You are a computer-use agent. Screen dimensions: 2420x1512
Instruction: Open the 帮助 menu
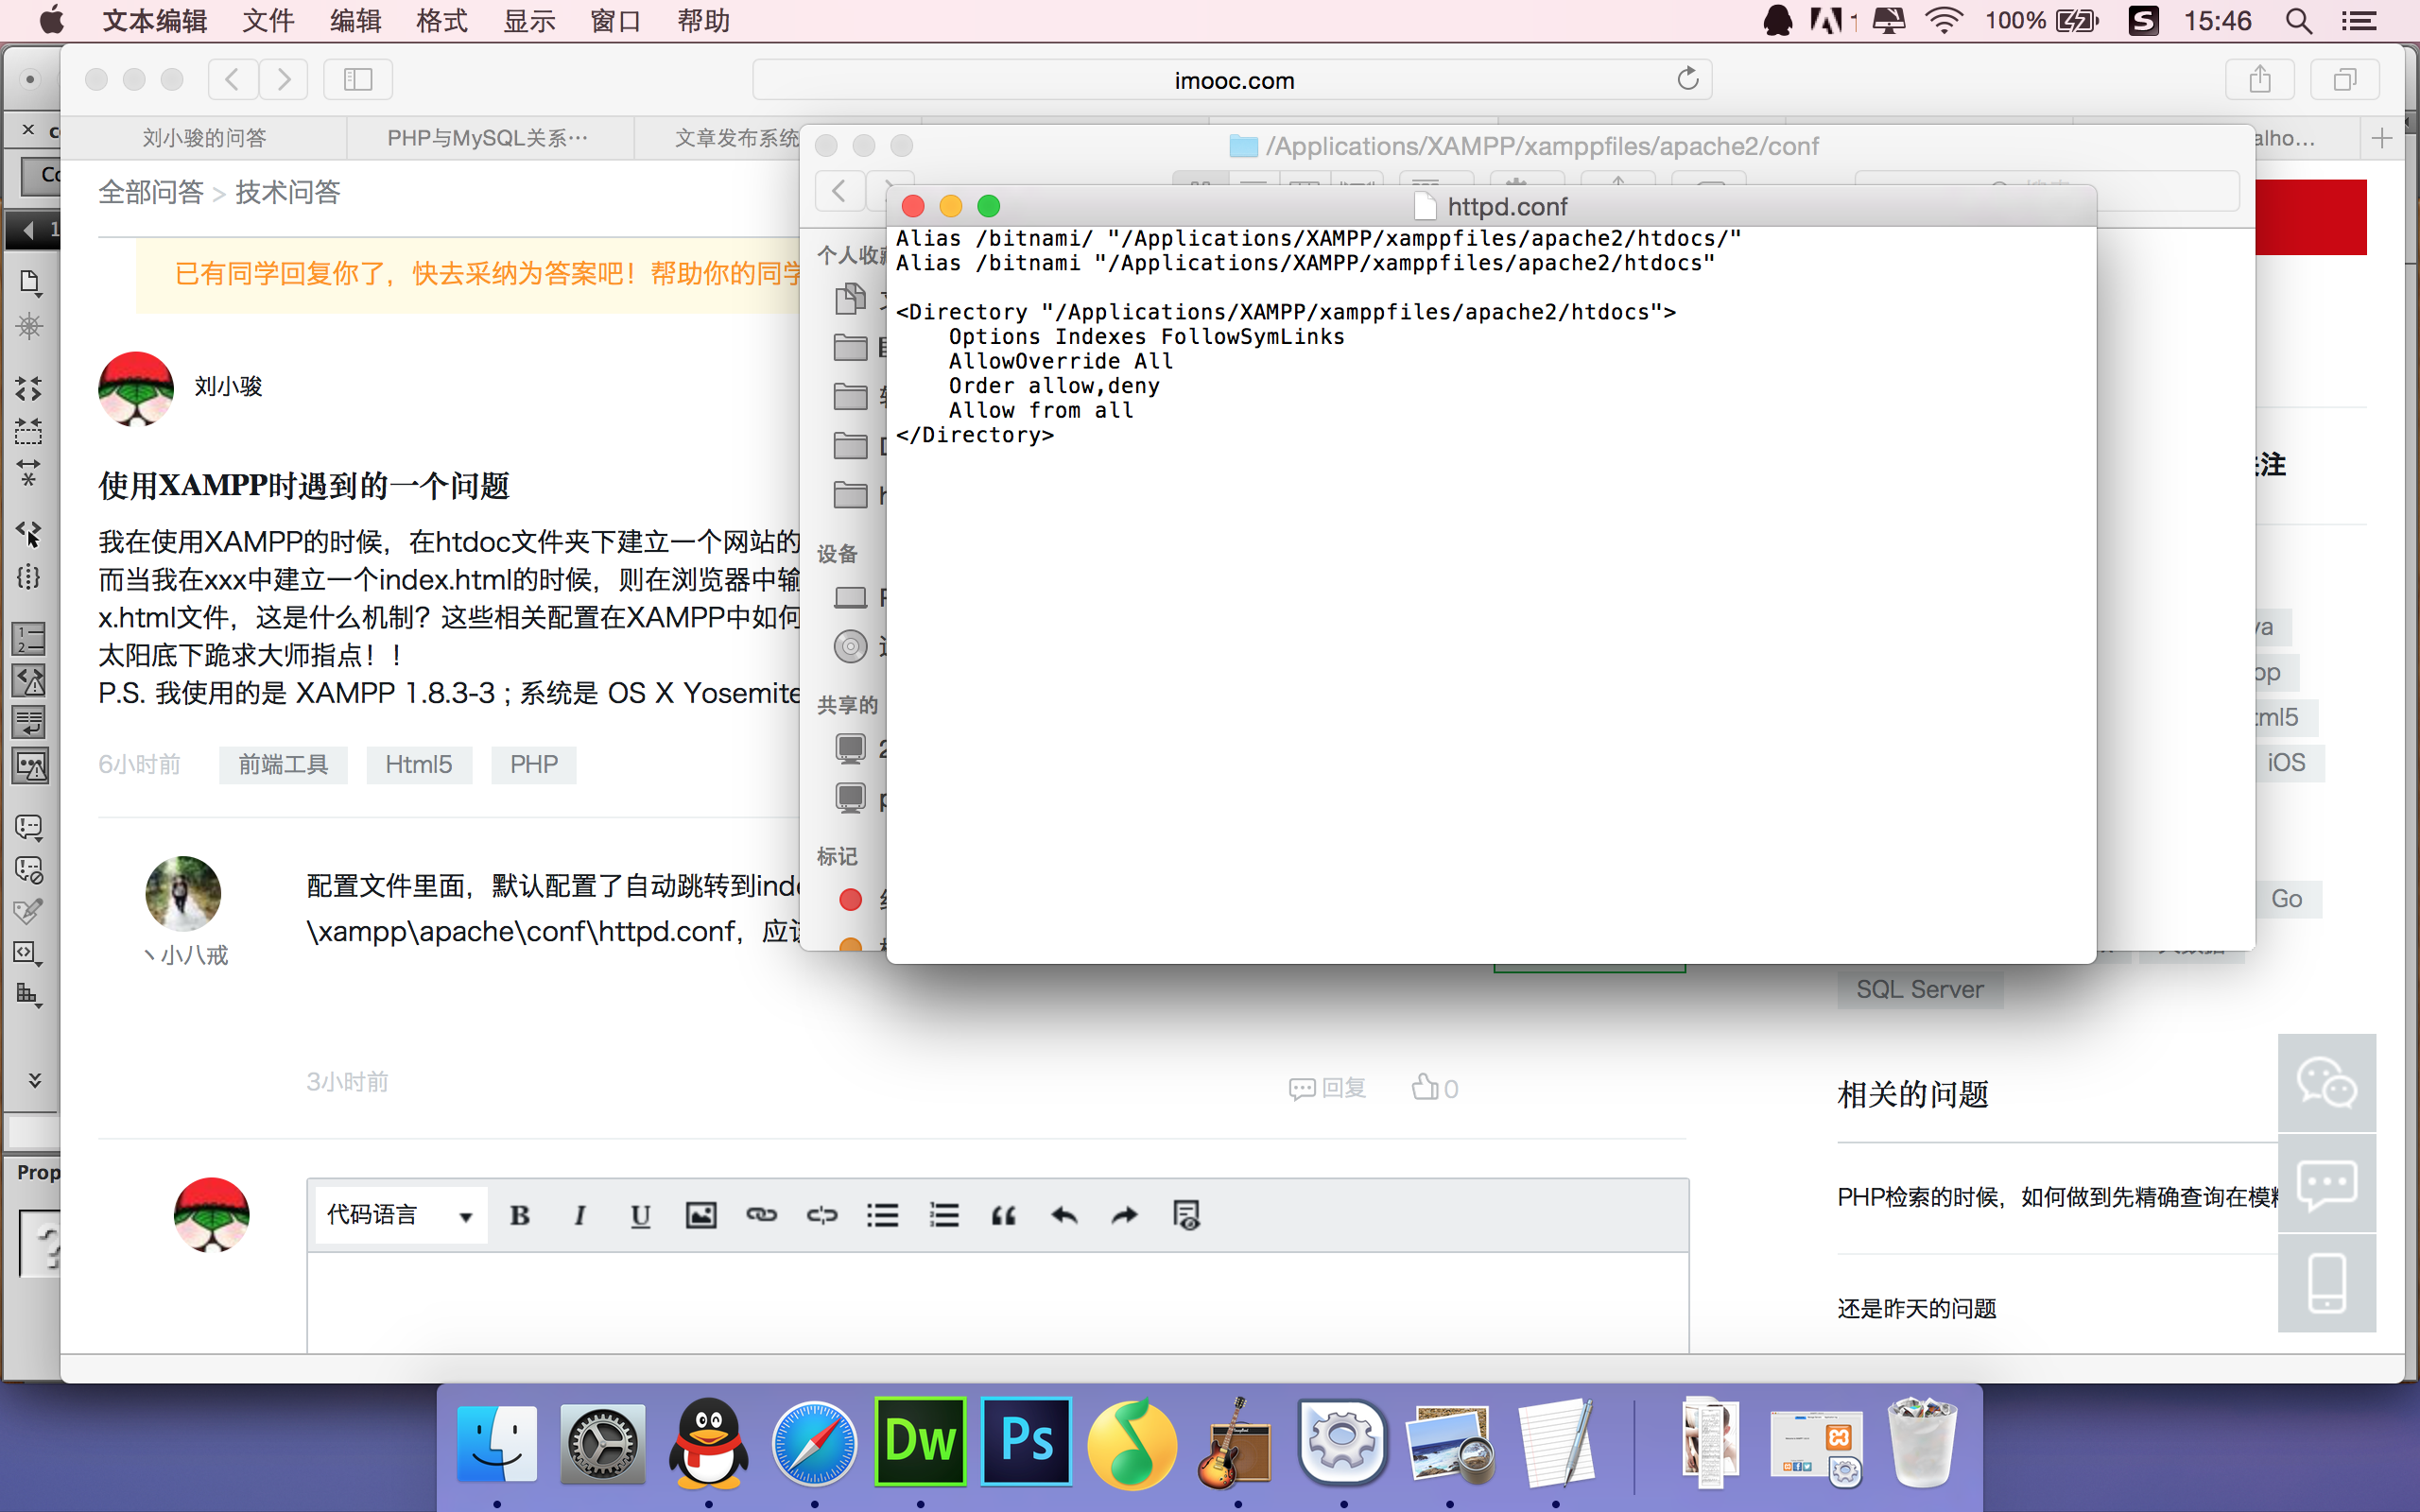tap(703, 21)
